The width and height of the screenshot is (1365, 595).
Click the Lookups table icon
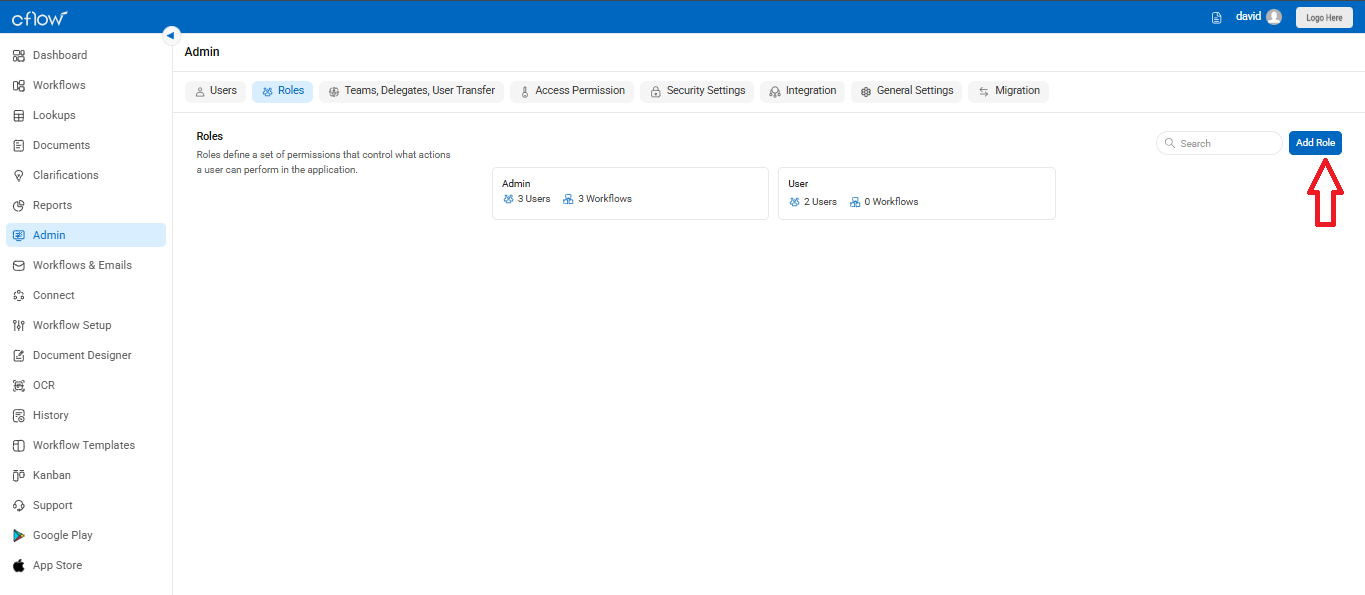(19, 115)
